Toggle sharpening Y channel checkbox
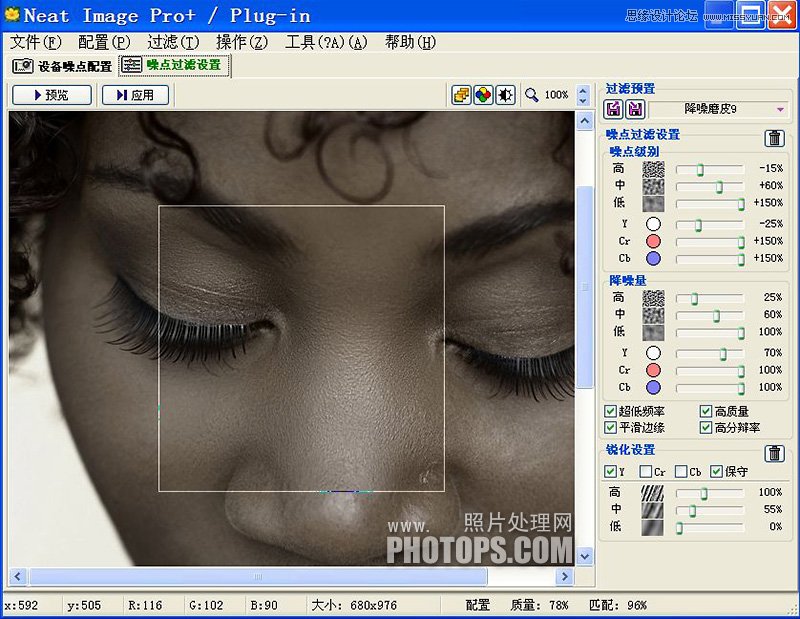This screenshot has width=800, height=619. tap(610, 472)
